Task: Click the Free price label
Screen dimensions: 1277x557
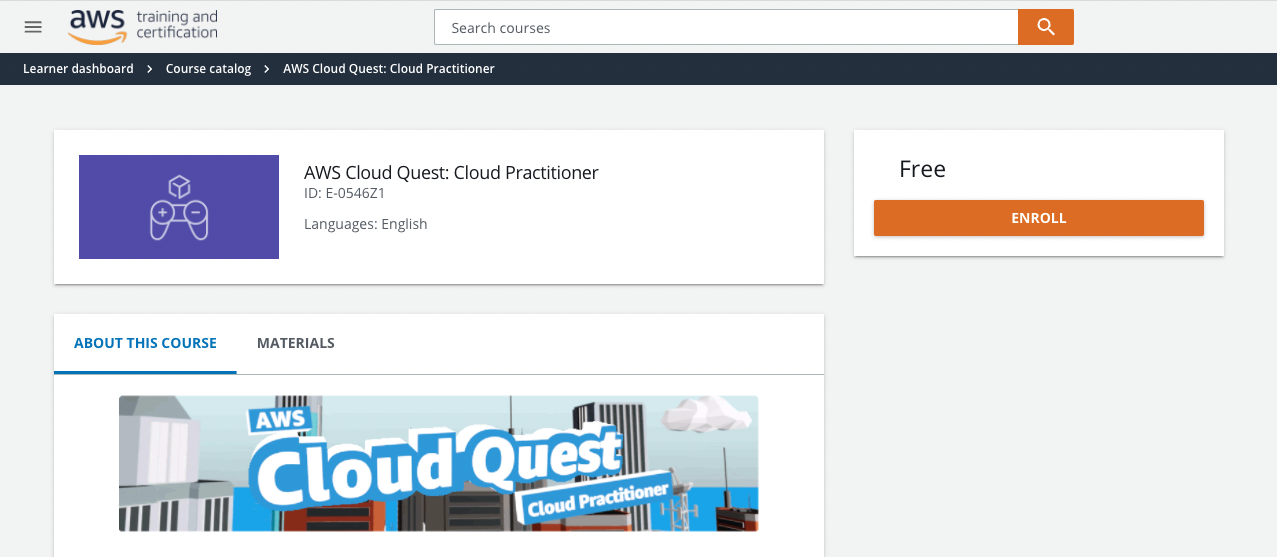Action: 922,169
